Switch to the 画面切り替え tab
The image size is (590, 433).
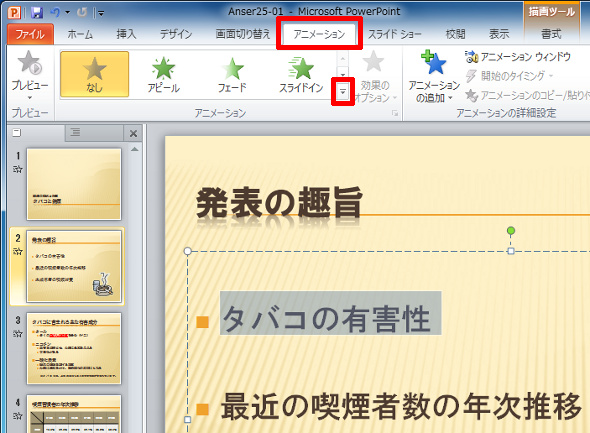243,34
